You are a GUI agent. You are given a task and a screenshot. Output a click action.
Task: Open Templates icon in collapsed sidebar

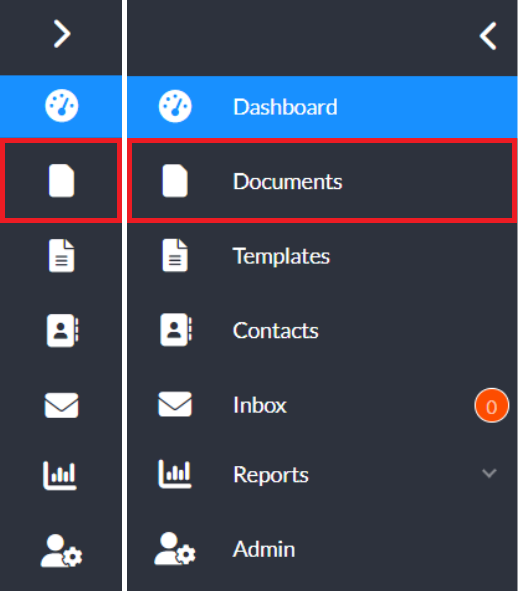[x=61, y=256]
